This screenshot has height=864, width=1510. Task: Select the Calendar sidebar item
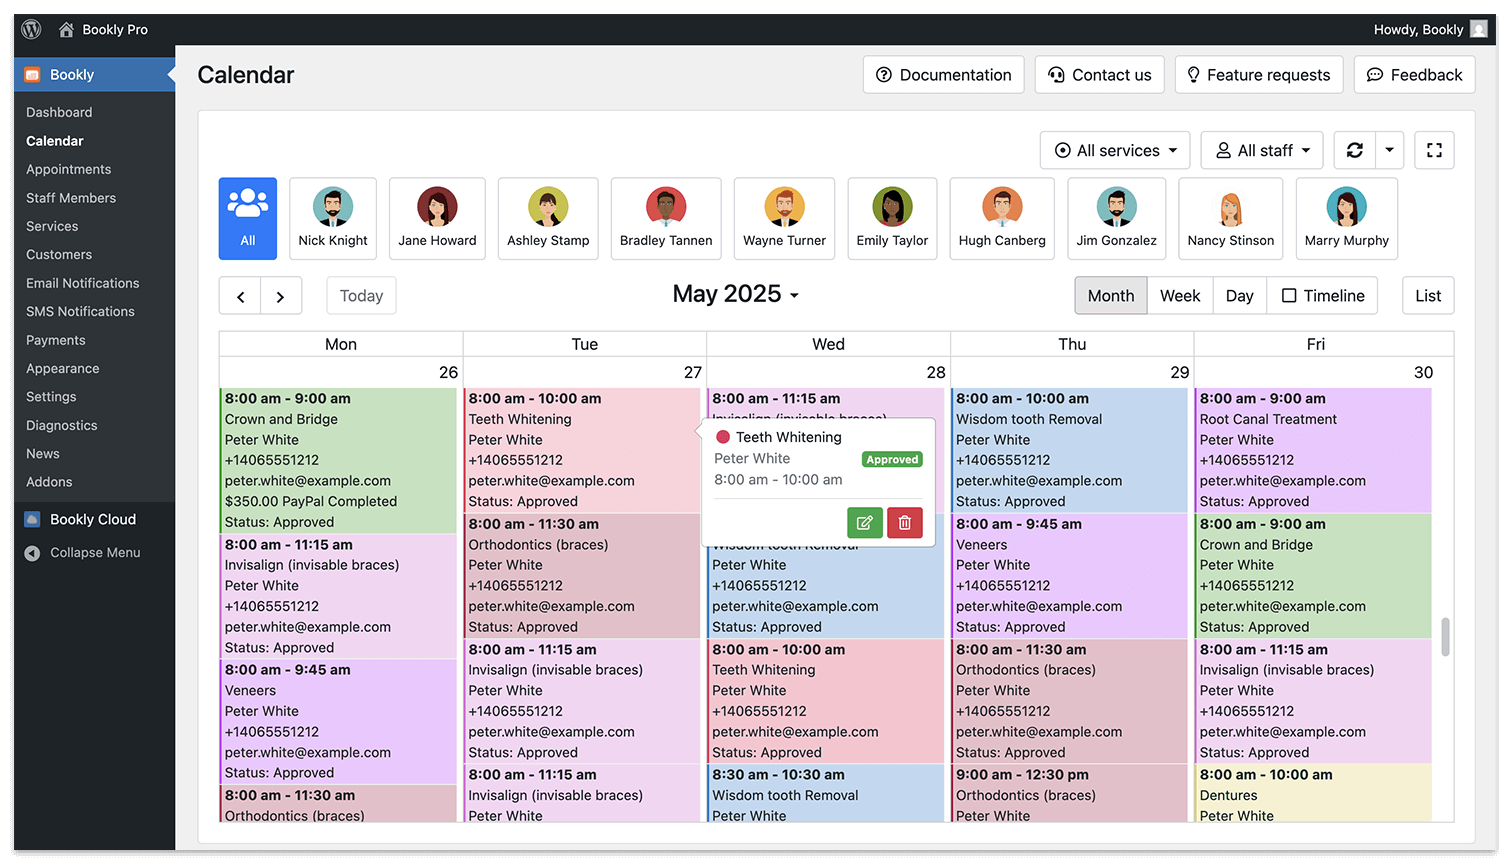[x=55, y=141]
